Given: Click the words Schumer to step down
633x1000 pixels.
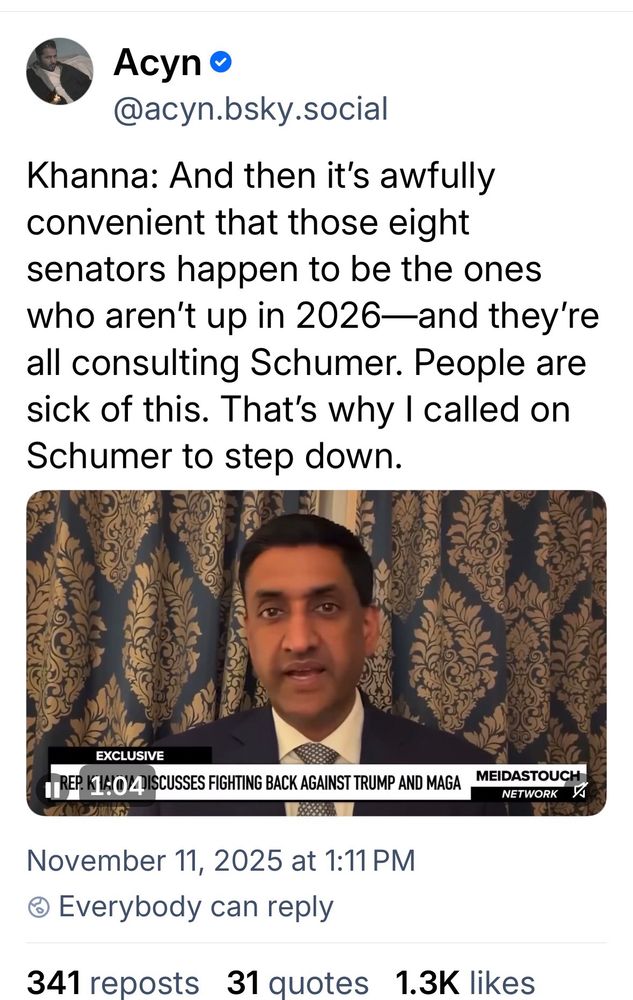Looking at the screenshot, I should [214, 455].
